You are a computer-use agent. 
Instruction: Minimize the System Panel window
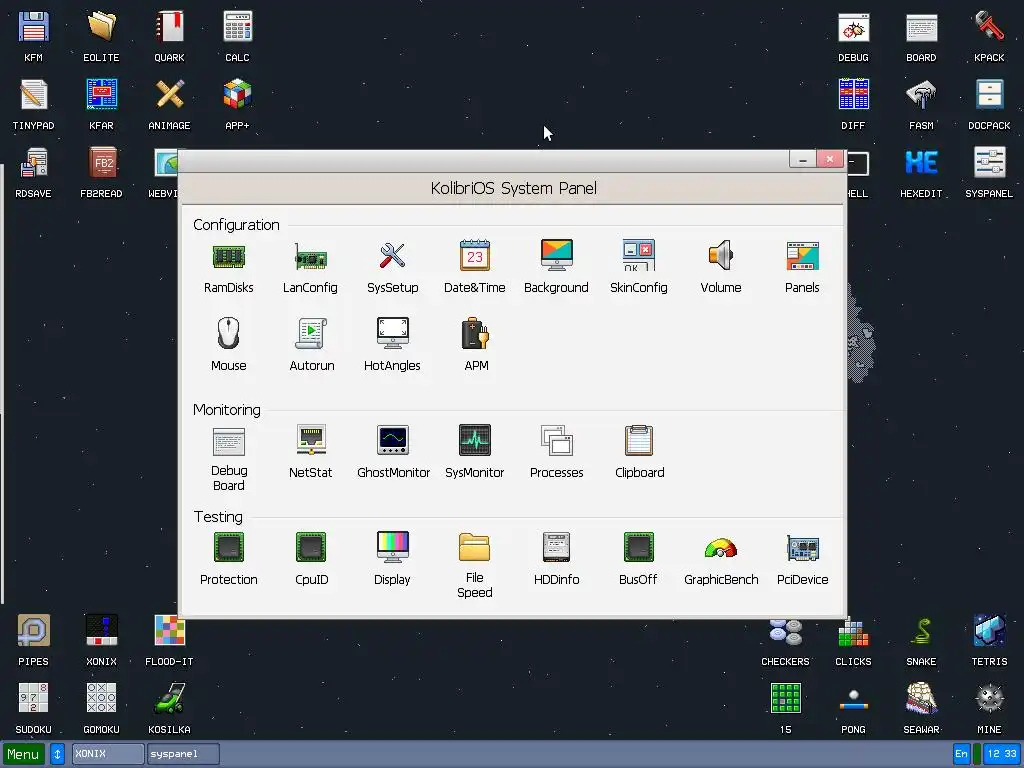pos(803,159)
